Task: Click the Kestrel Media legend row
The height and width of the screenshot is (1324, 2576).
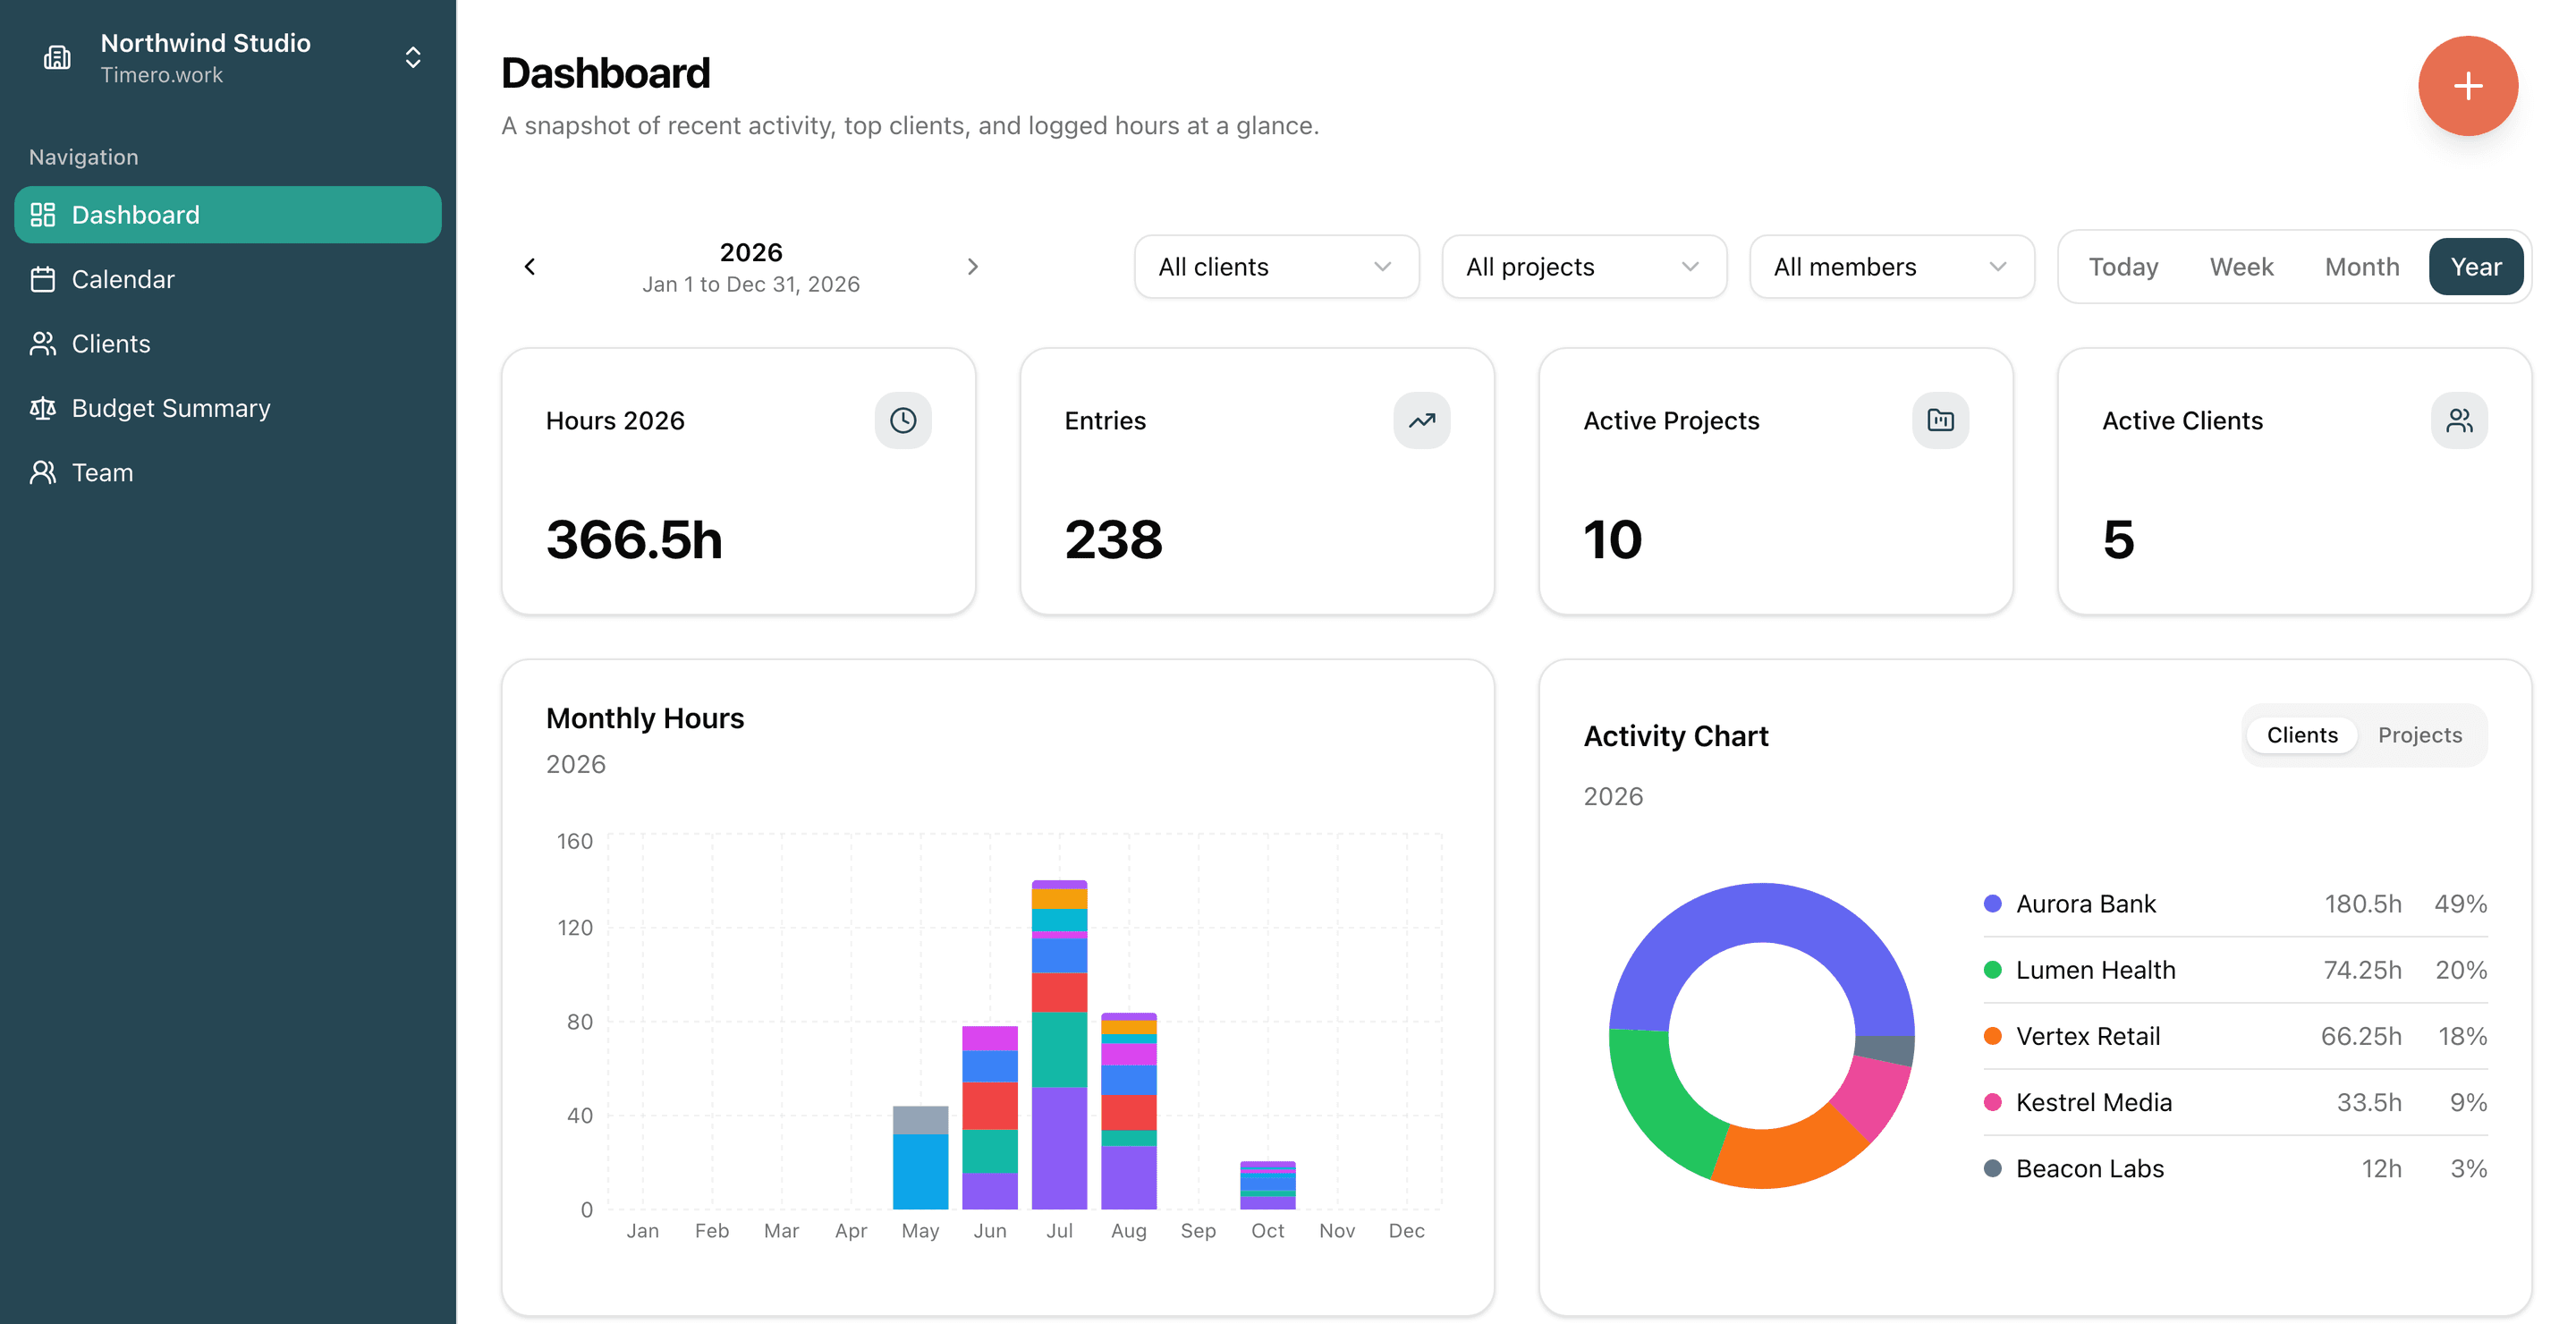Action: point(2235,1102)
